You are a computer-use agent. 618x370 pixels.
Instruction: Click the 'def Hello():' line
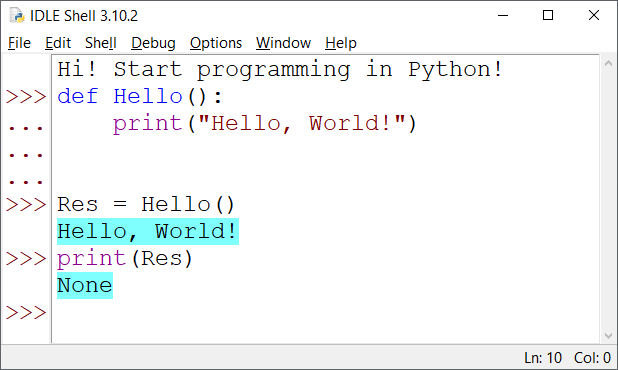[140, 97]
